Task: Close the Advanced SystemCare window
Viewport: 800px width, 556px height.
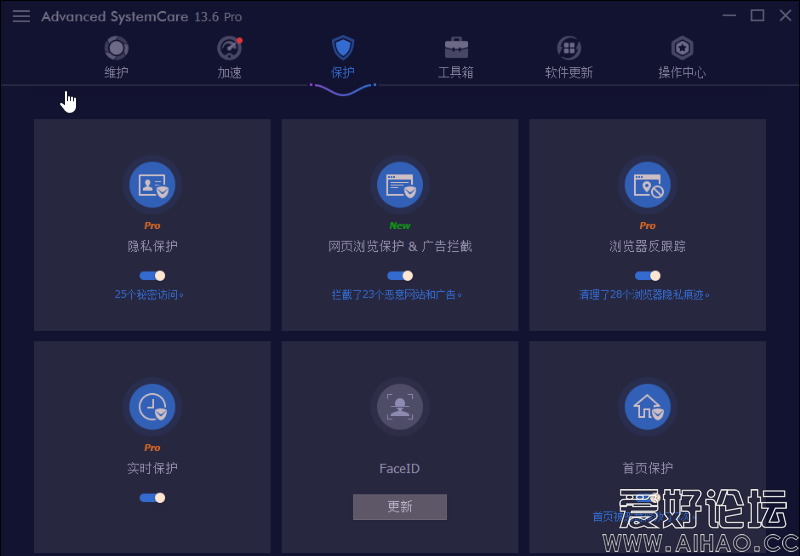Action: 786,15
